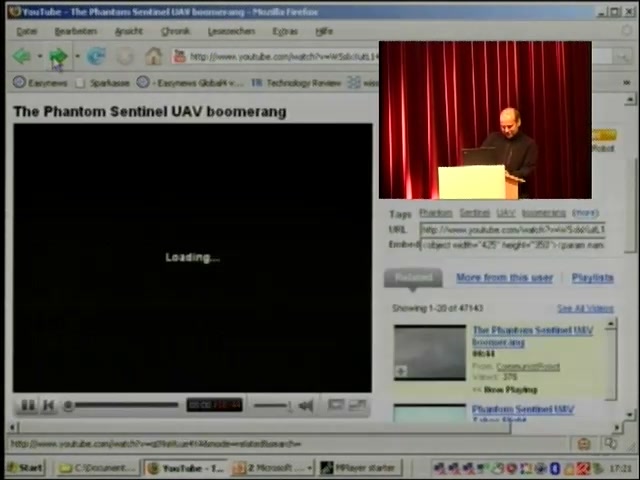
Task: Switch to the YouTube Firefox taskbar button
Action: (x=186, y=468)
